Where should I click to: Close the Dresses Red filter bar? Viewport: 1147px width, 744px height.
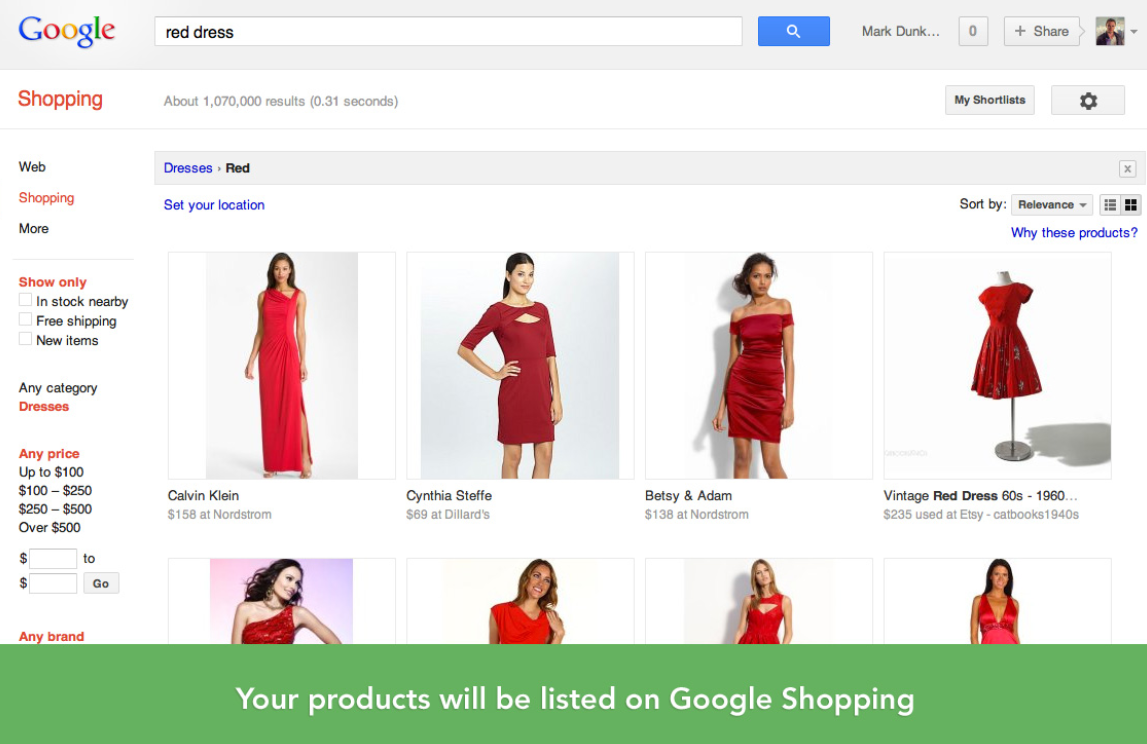1127,168
